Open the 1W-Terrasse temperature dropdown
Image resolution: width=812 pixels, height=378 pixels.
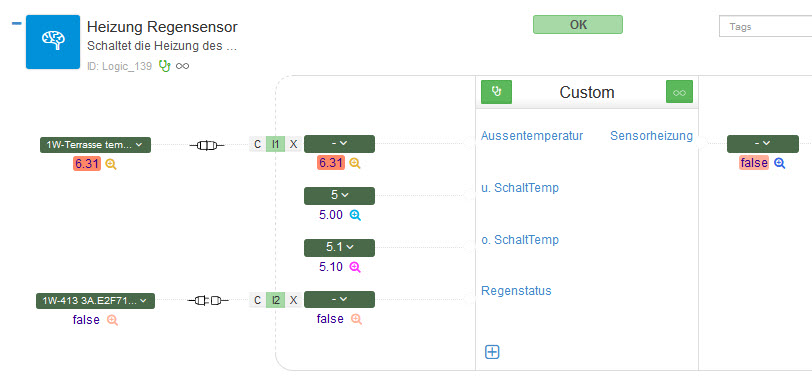[95, 145]
